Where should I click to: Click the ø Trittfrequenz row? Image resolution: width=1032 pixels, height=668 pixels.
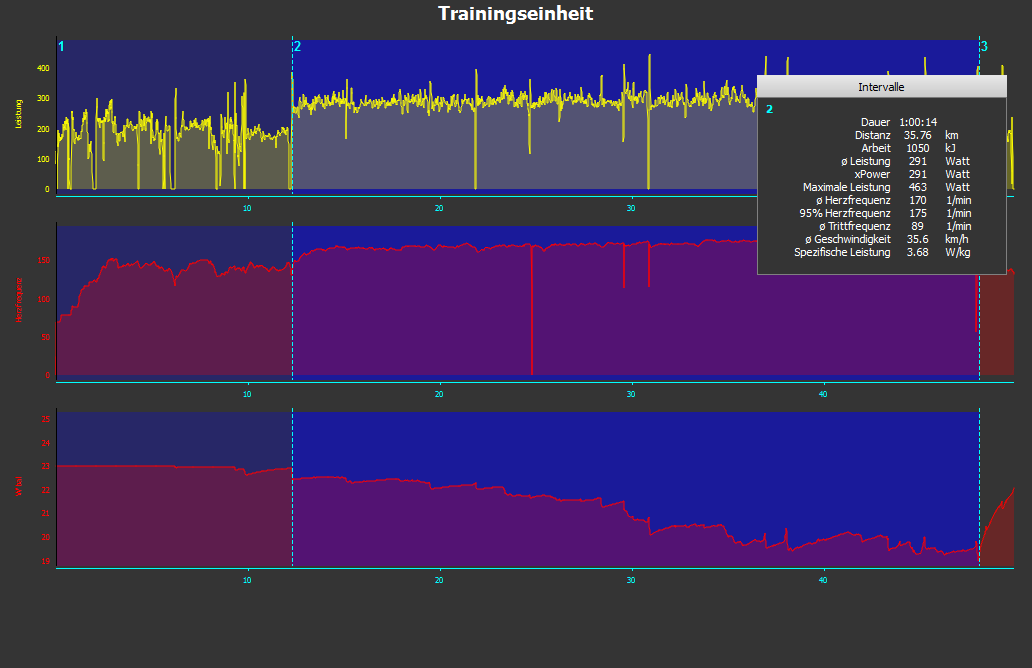click(880, 226)
